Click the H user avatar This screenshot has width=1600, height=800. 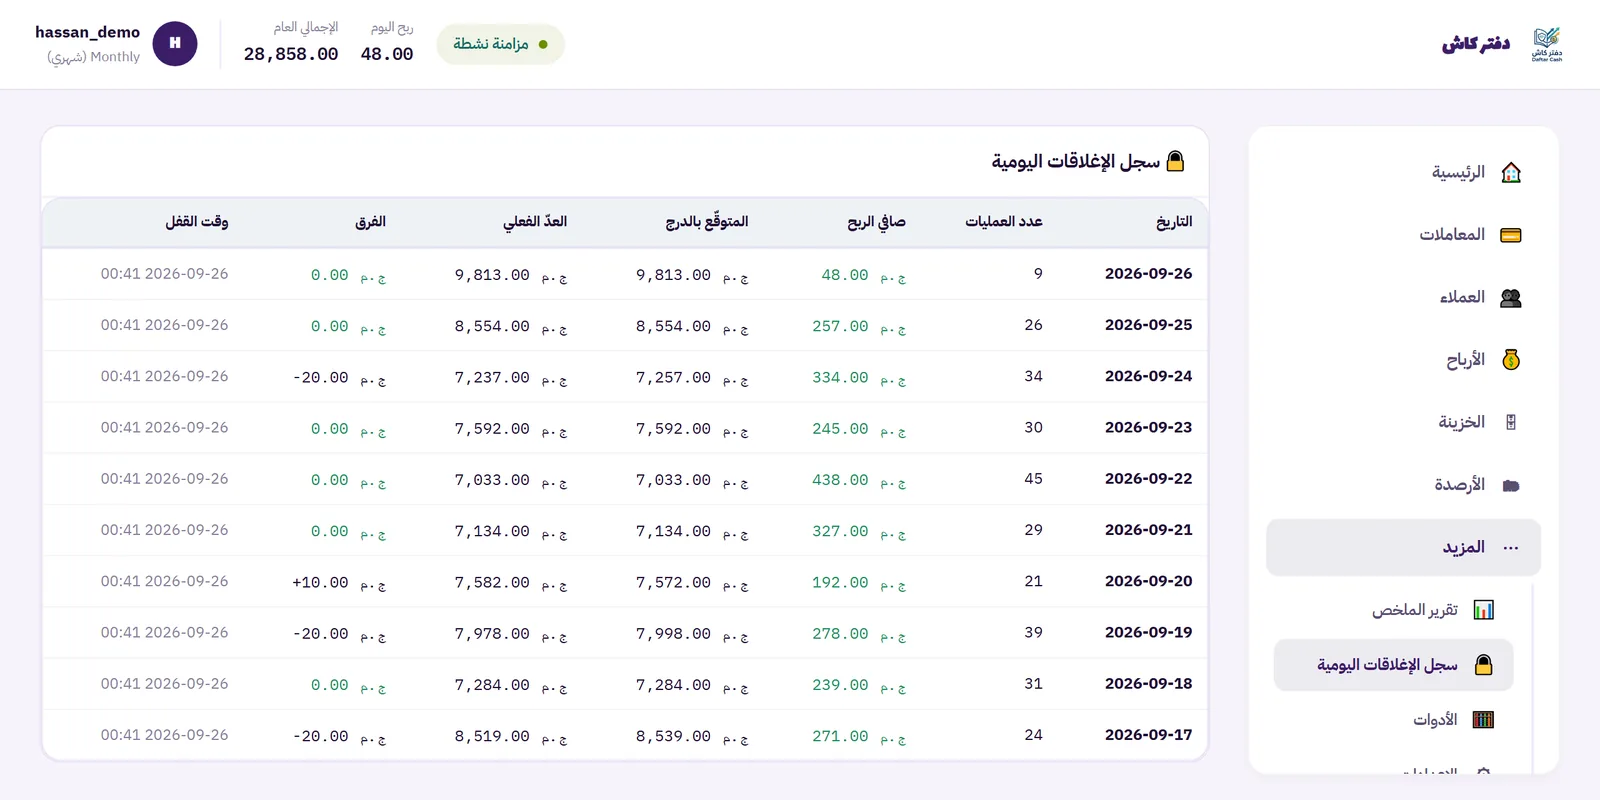(x=175, y=44)
